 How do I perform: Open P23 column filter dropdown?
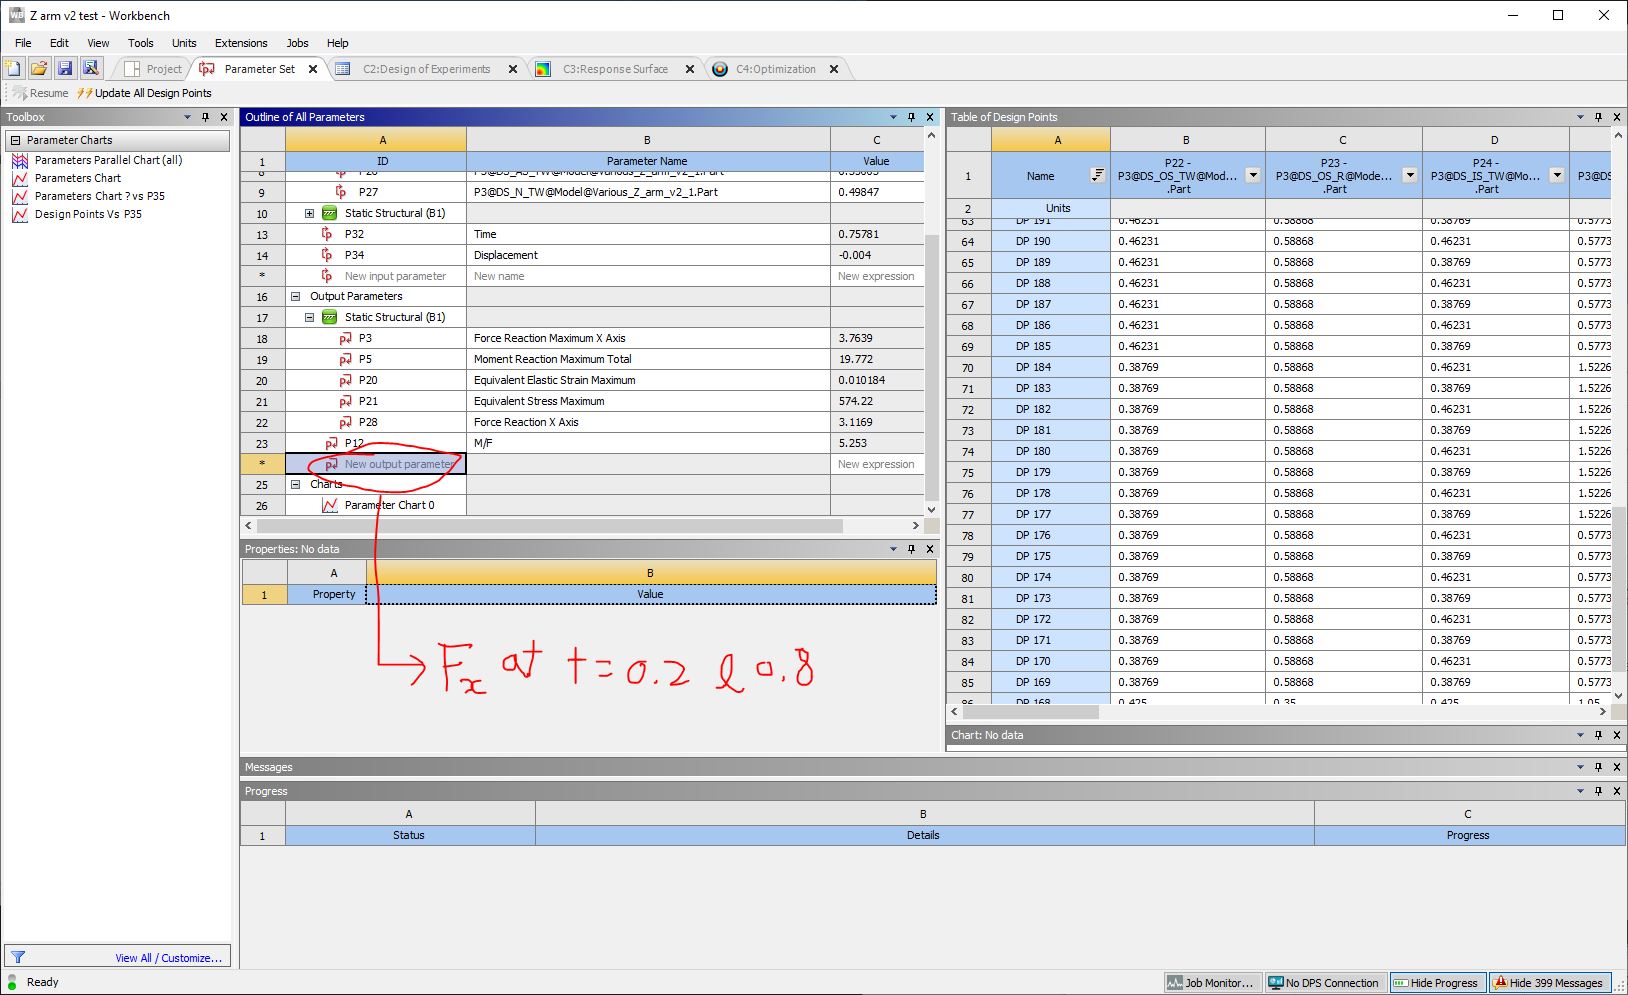[1410, 175]
